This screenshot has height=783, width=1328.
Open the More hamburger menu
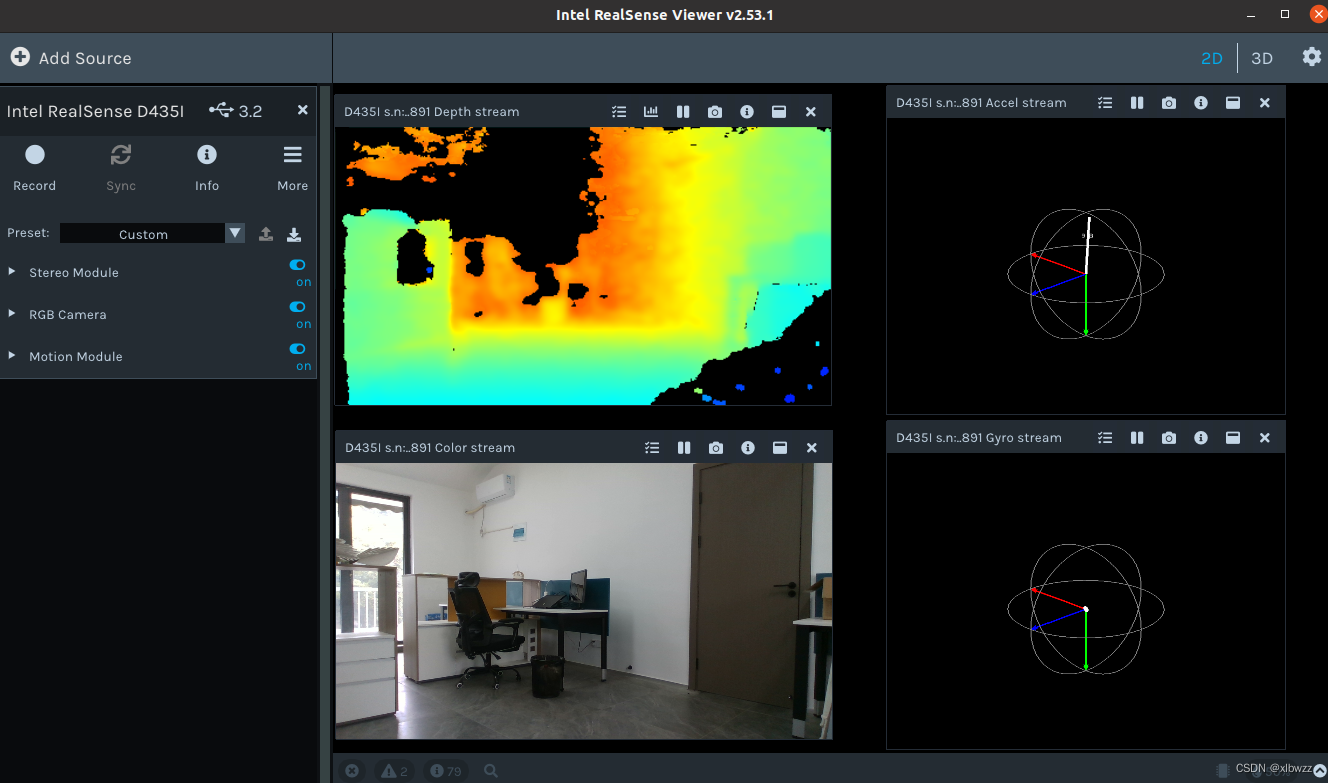click(292, 167)
